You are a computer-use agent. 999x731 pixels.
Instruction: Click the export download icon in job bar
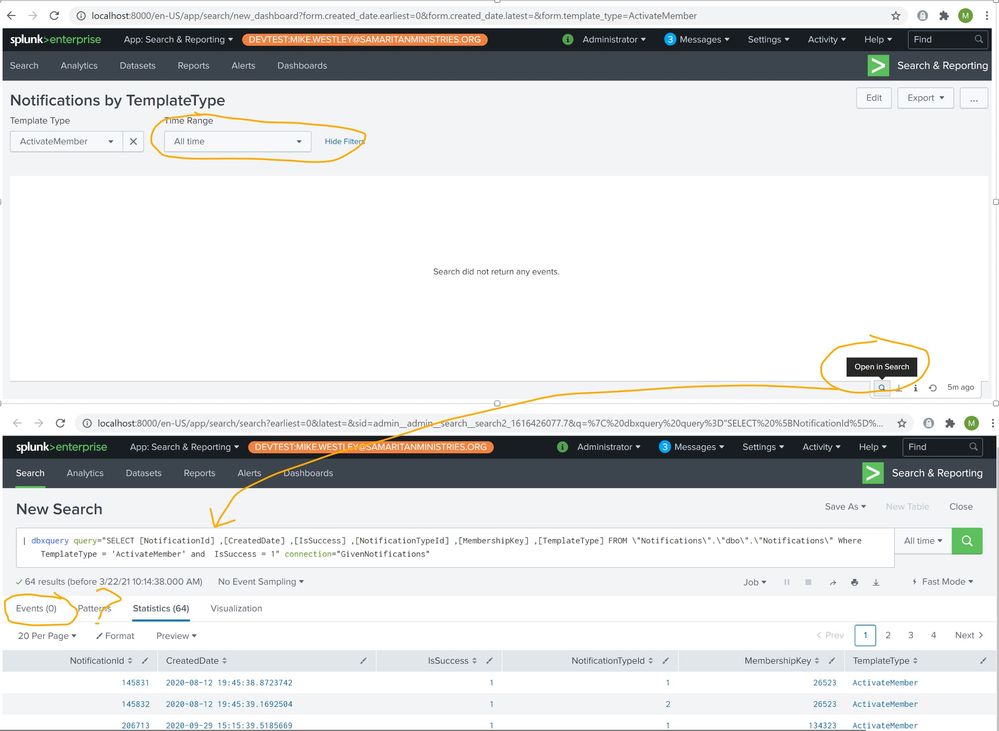point(876,582)
